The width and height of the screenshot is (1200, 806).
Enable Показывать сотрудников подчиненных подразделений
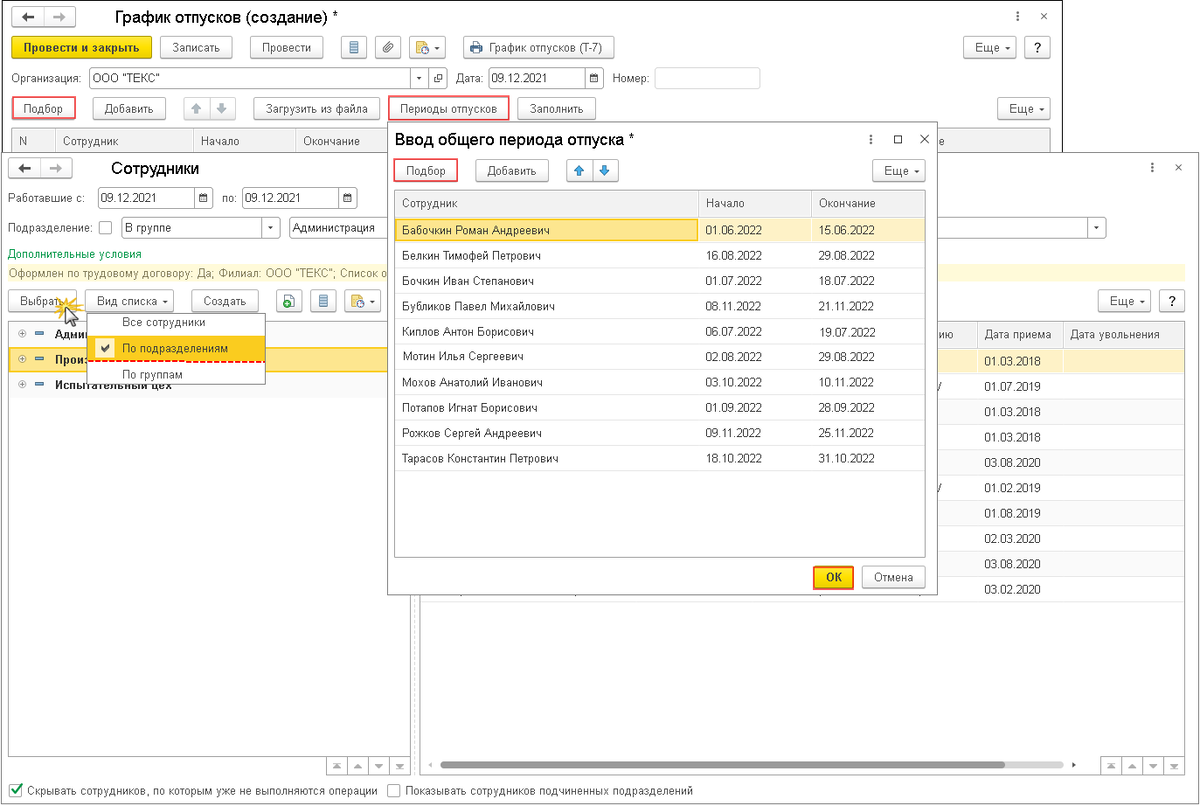394,790
